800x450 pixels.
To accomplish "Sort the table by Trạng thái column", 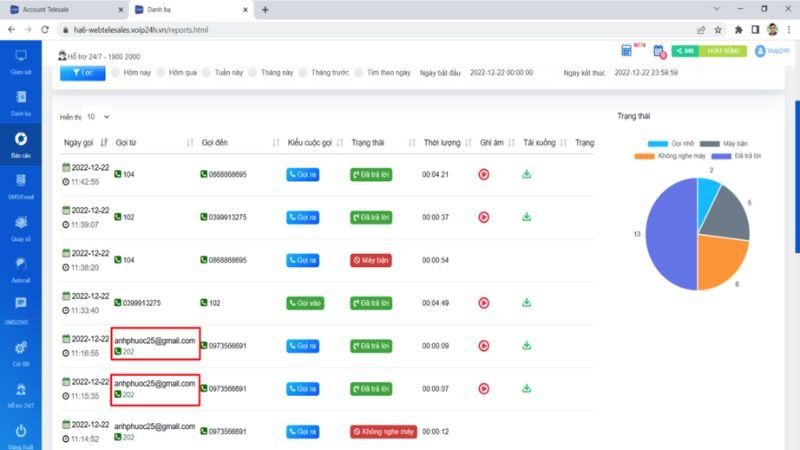I will click(412, 143).
